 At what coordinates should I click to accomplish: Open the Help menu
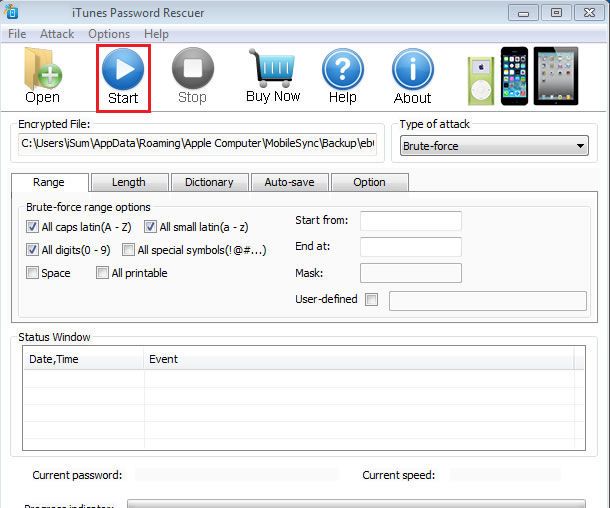[x=156, y=34]
